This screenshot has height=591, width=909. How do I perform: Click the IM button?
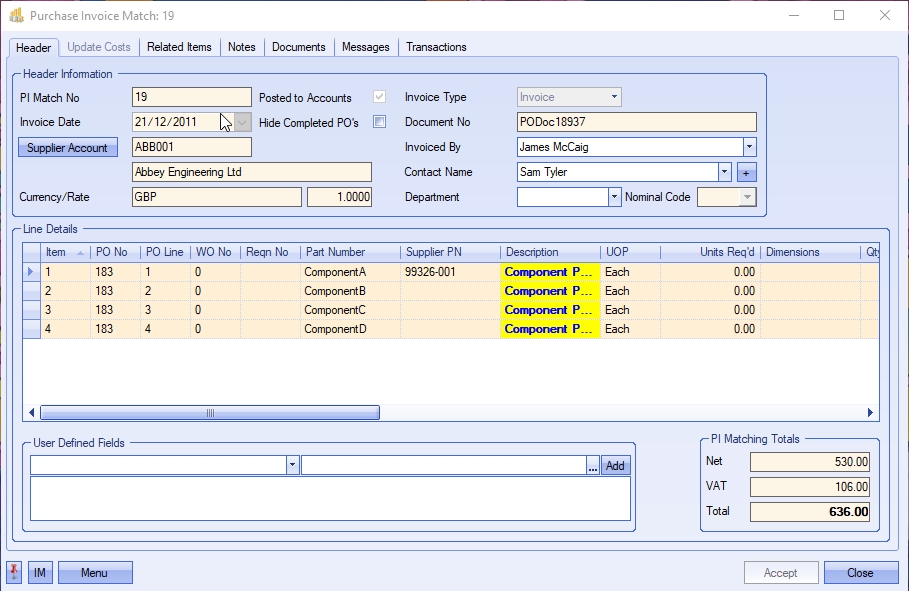[x=40, y=573]
